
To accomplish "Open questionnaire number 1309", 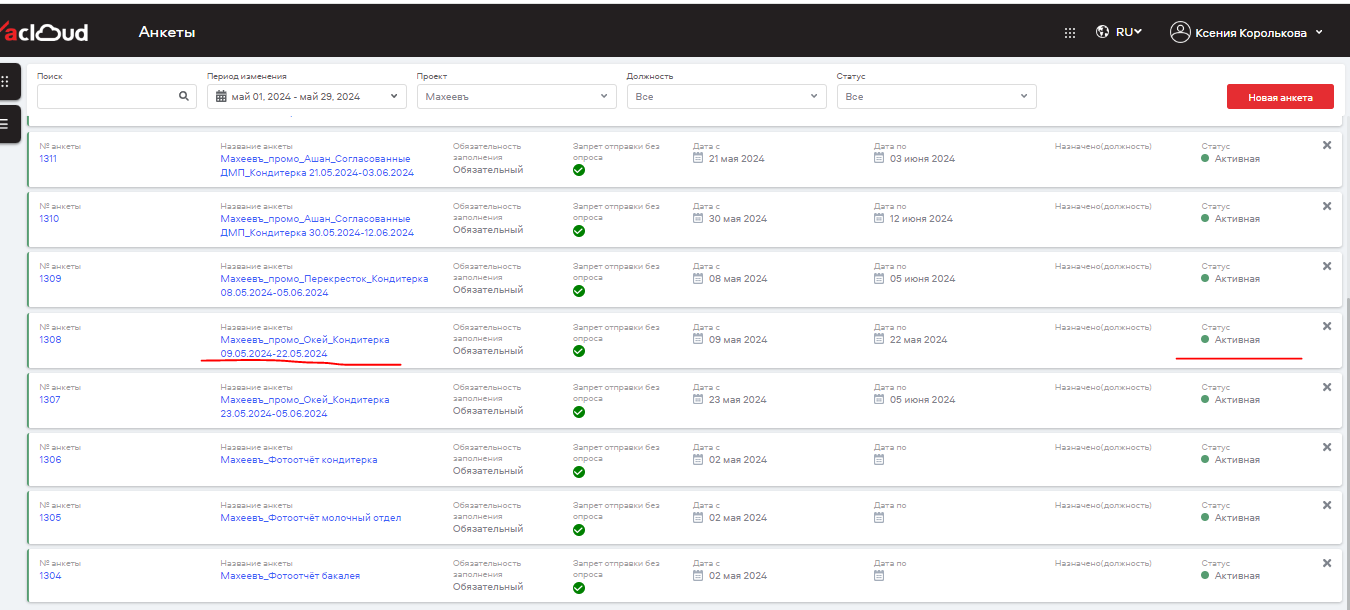I will point(50,278).
